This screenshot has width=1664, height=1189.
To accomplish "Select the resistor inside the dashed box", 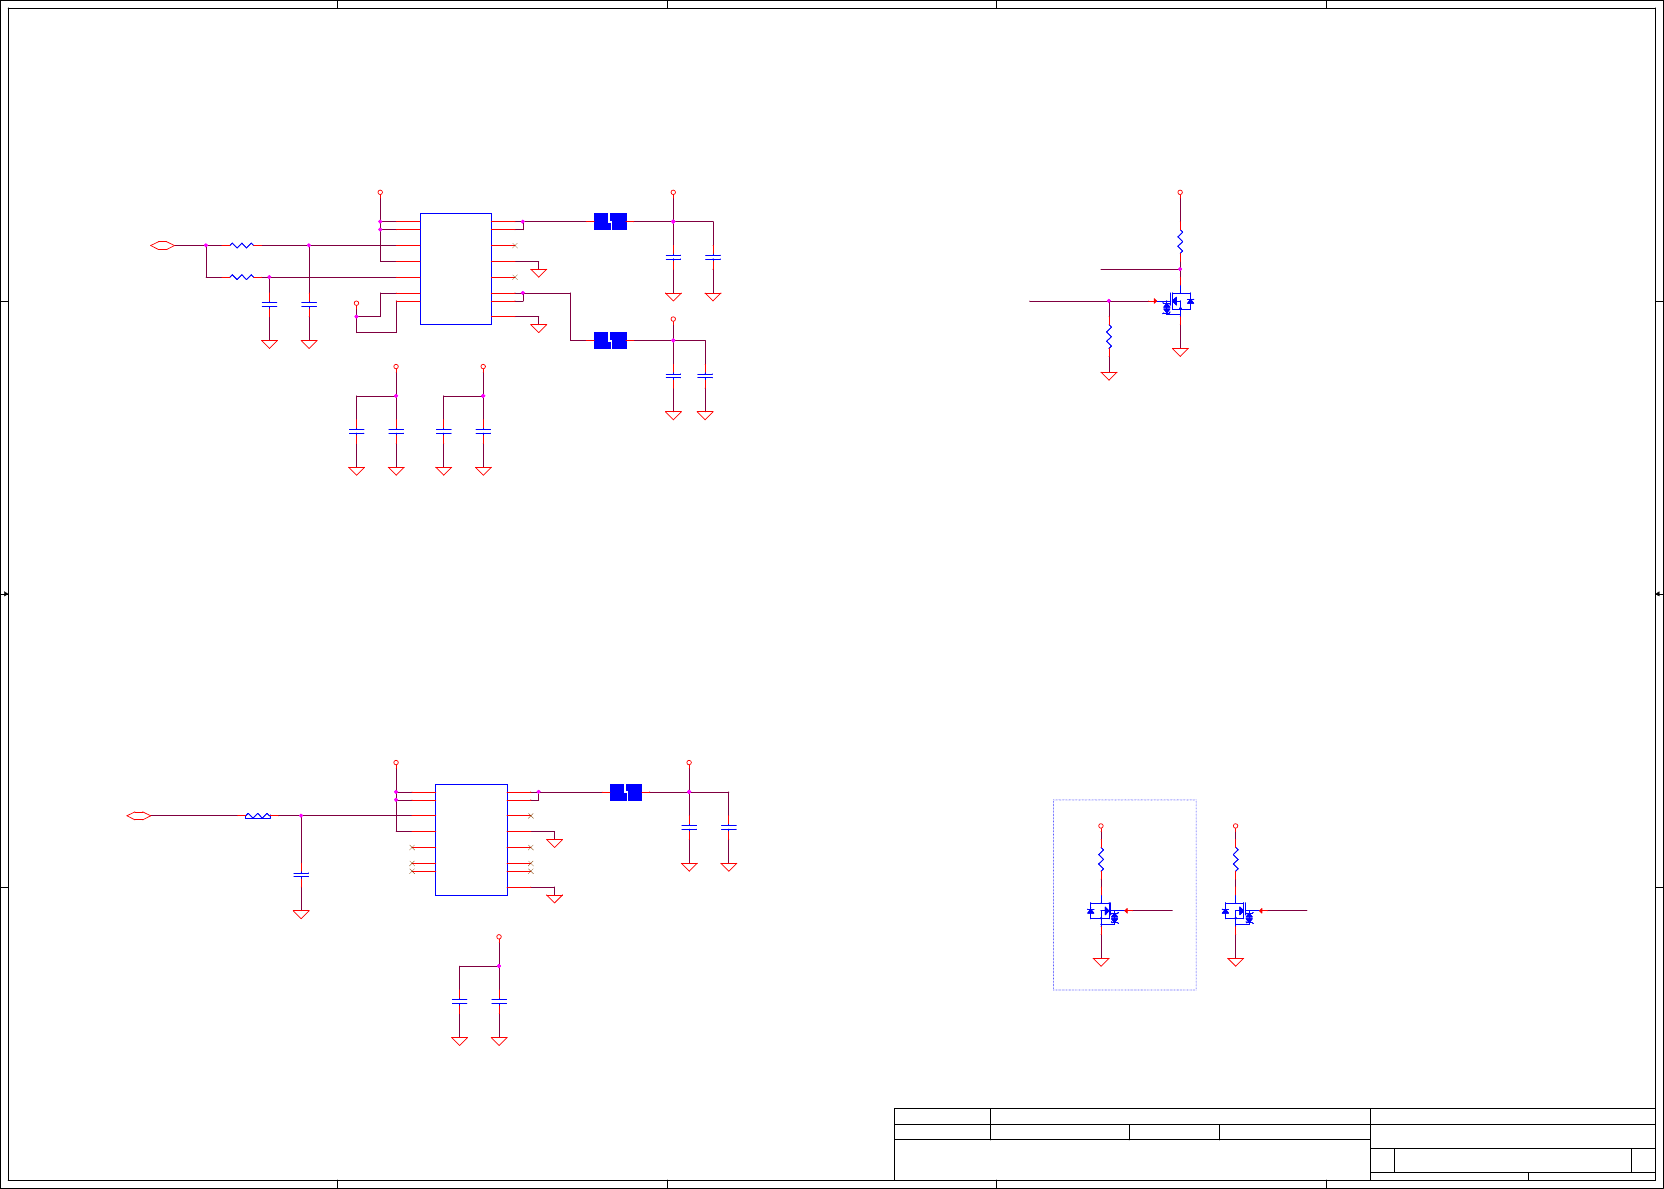I will 1101,859.
